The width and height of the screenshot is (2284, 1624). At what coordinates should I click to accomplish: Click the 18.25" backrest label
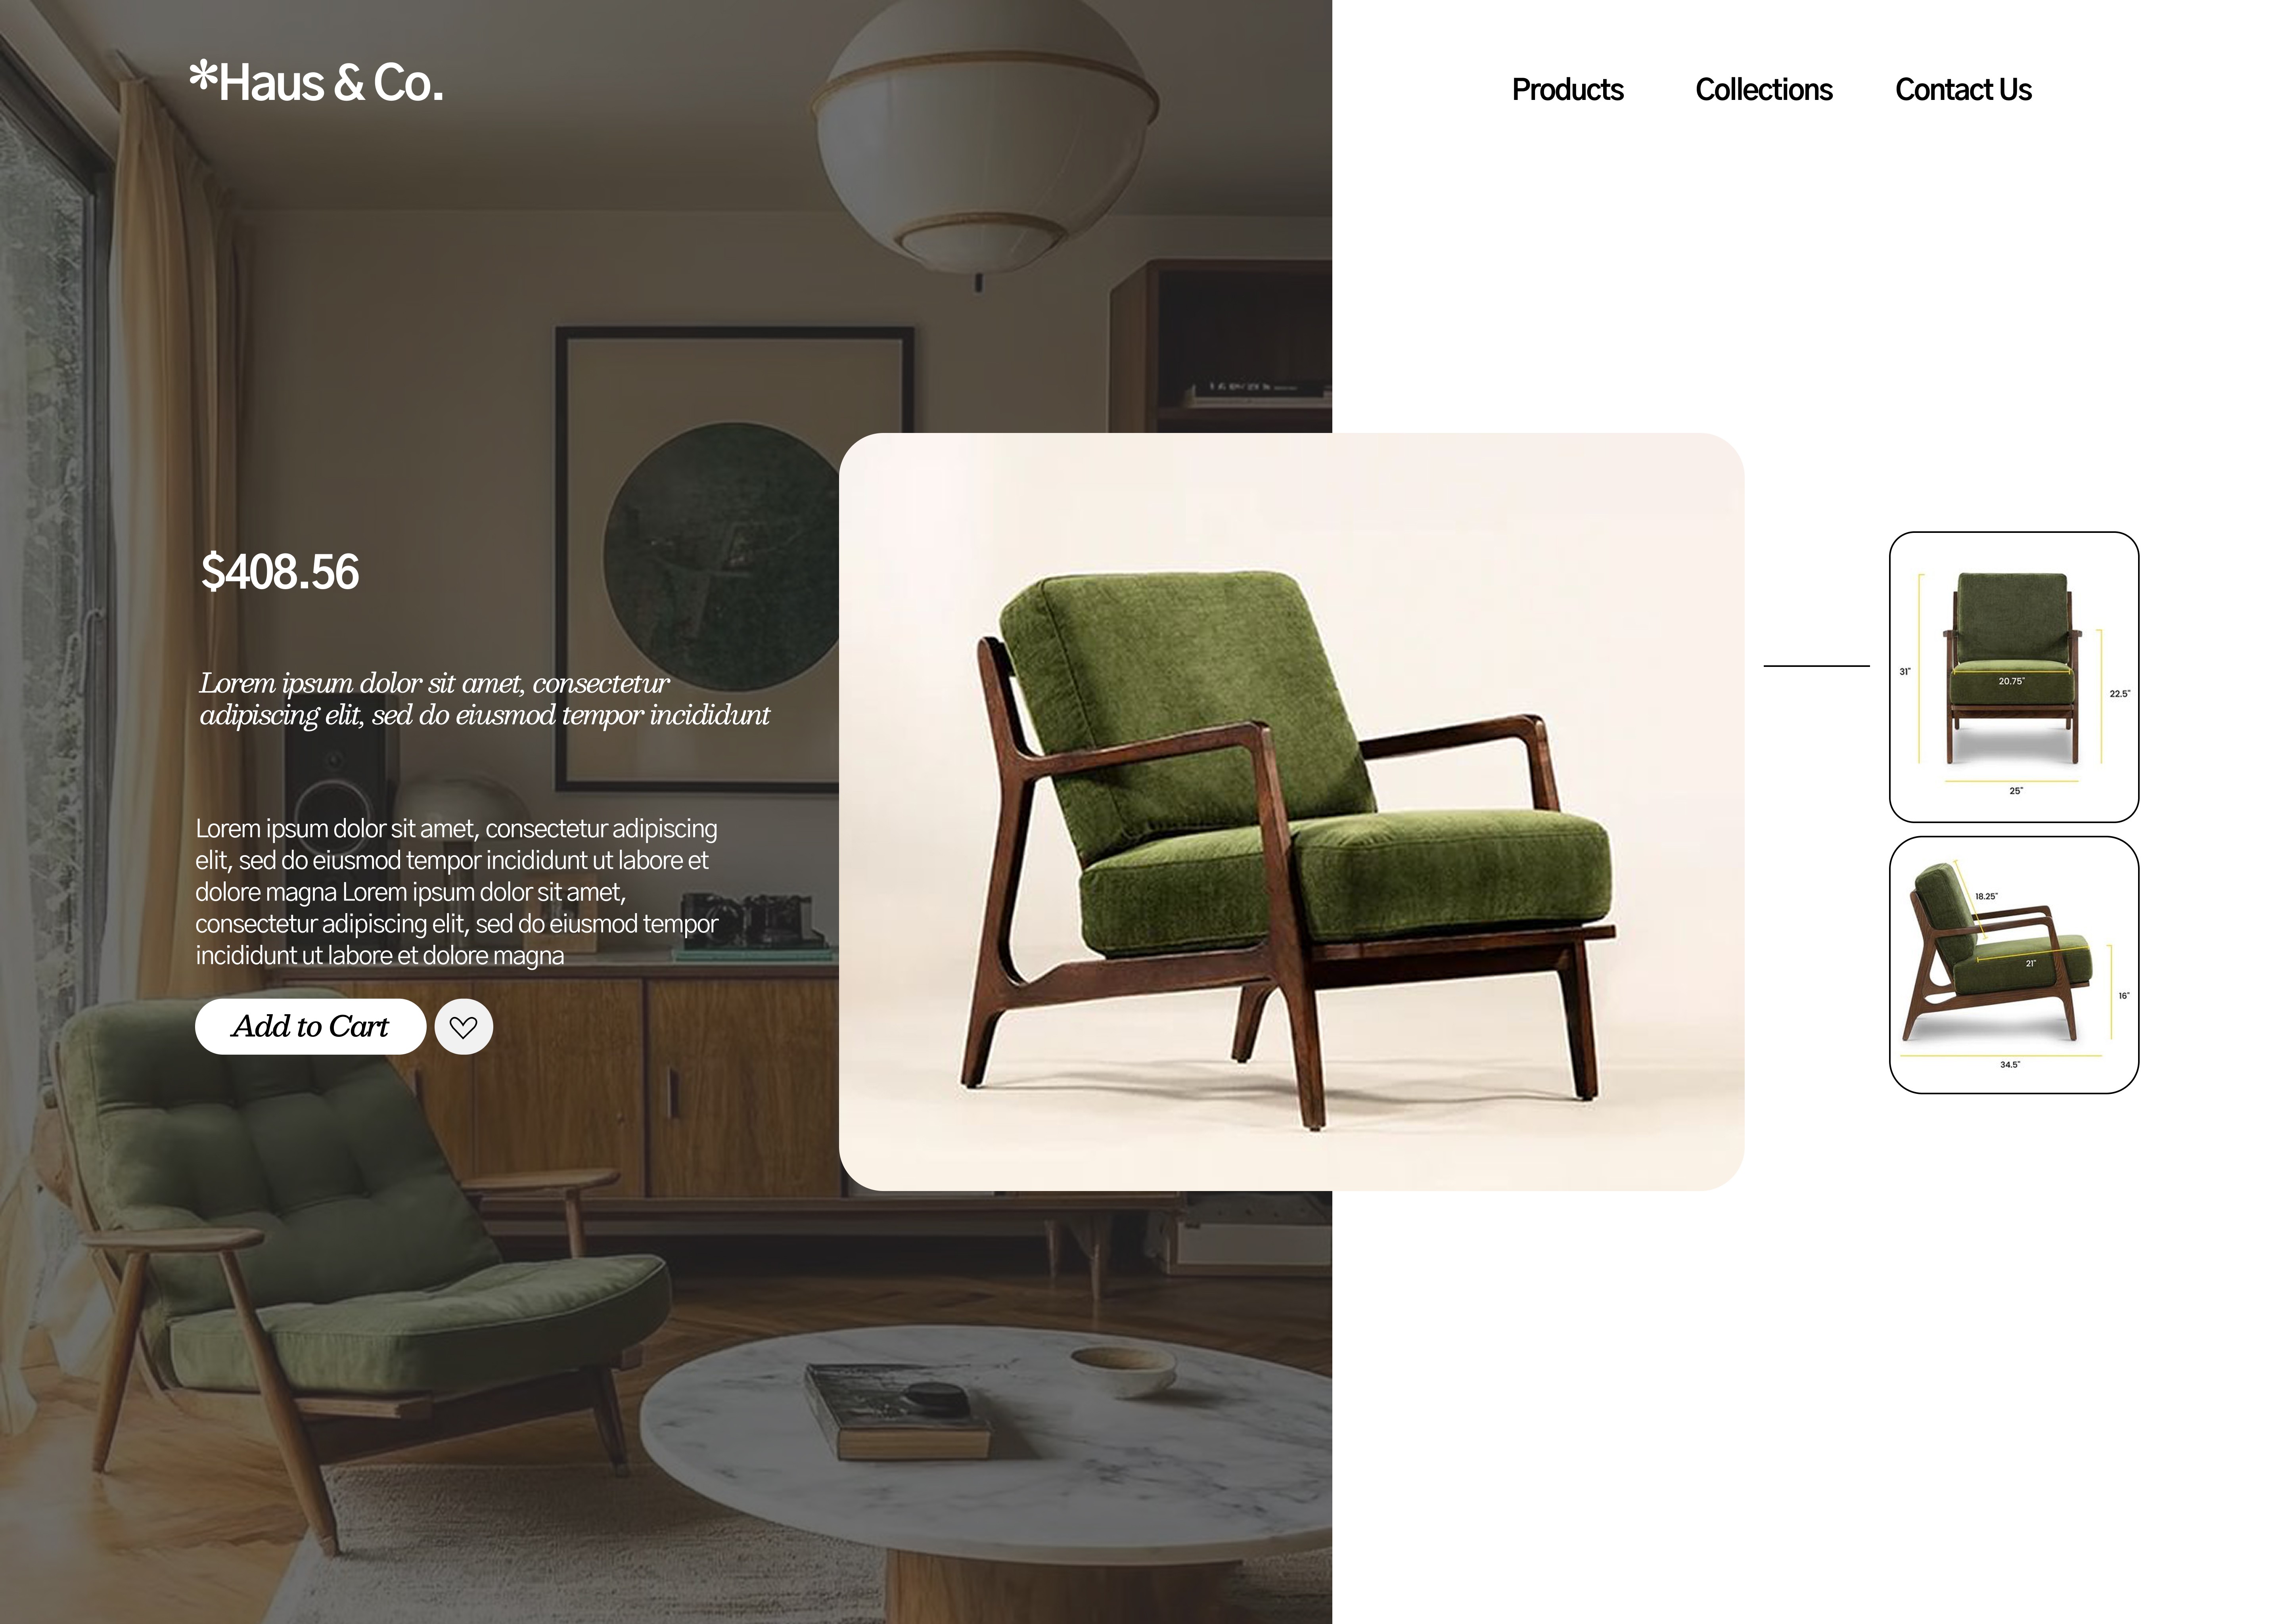pyautogui.click(x=1986, y=897)
